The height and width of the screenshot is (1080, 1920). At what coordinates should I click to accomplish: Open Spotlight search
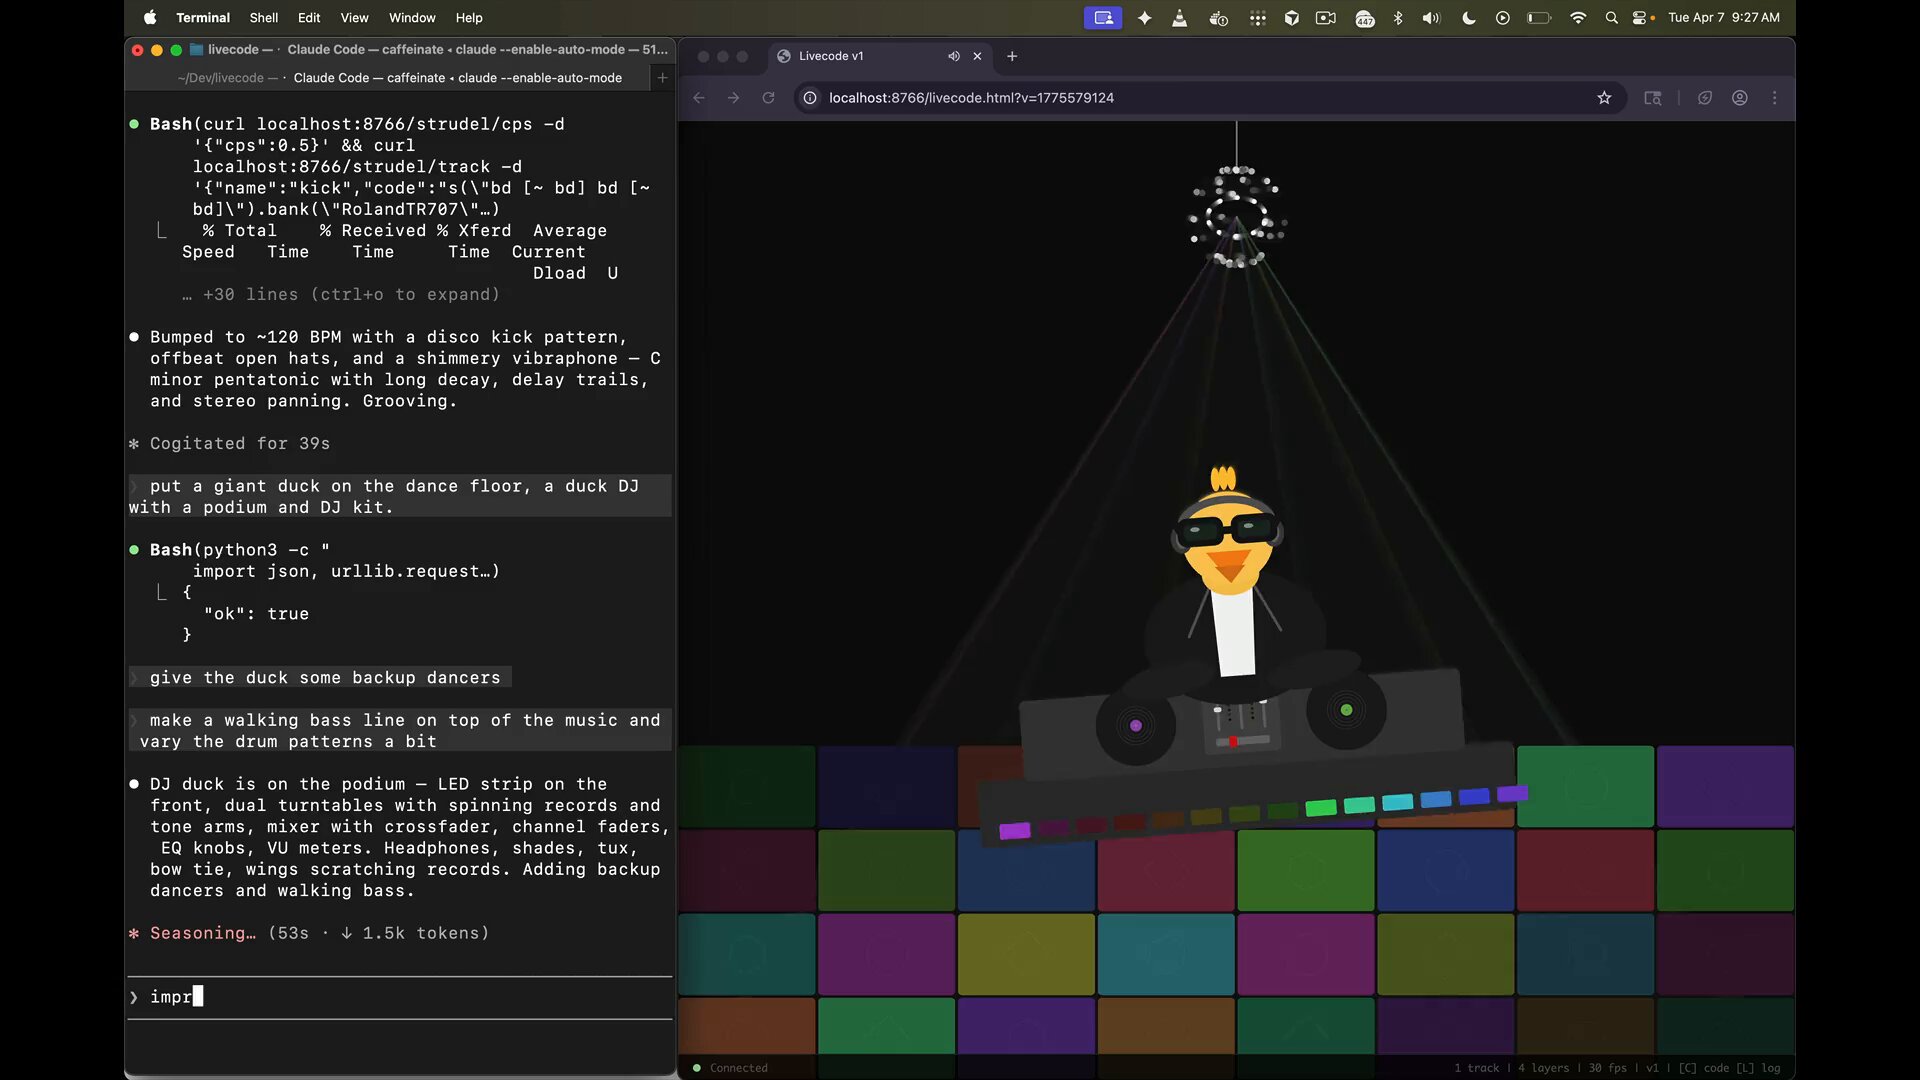tap(1611, 17)
